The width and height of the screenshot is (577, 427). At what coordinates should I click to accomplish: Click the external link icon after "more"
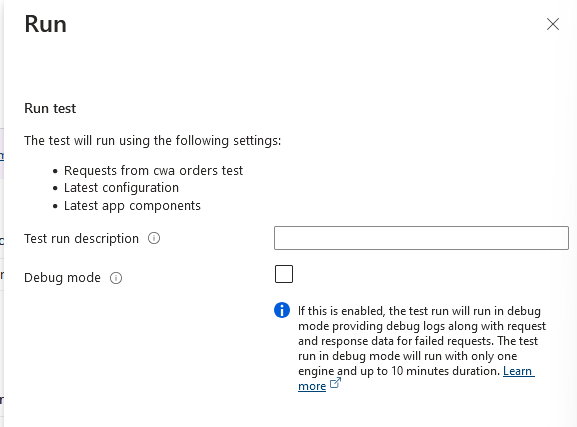click(335, 383)
